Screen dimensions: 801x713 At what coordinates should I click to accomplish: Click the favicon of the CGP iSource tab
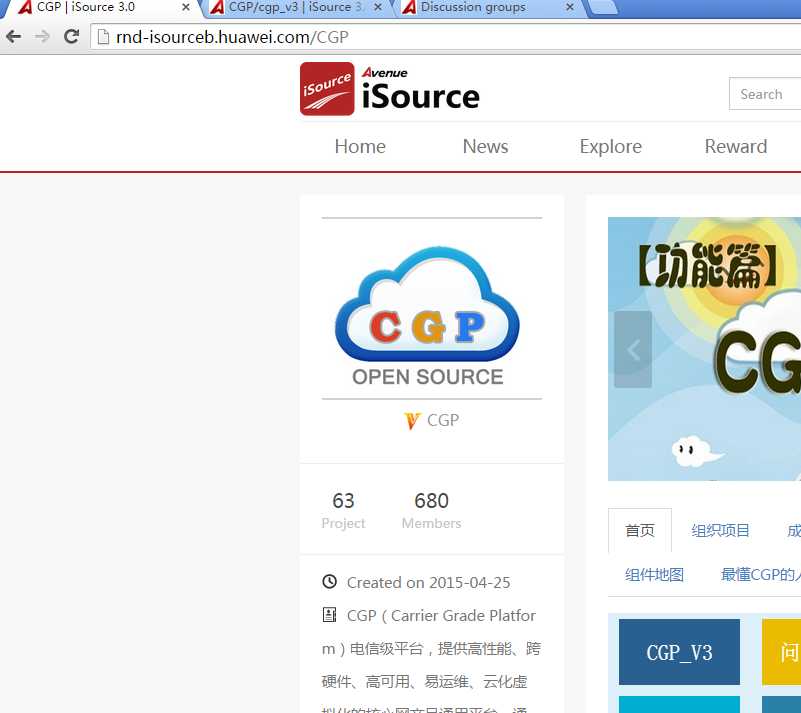(x=25, y=7)
